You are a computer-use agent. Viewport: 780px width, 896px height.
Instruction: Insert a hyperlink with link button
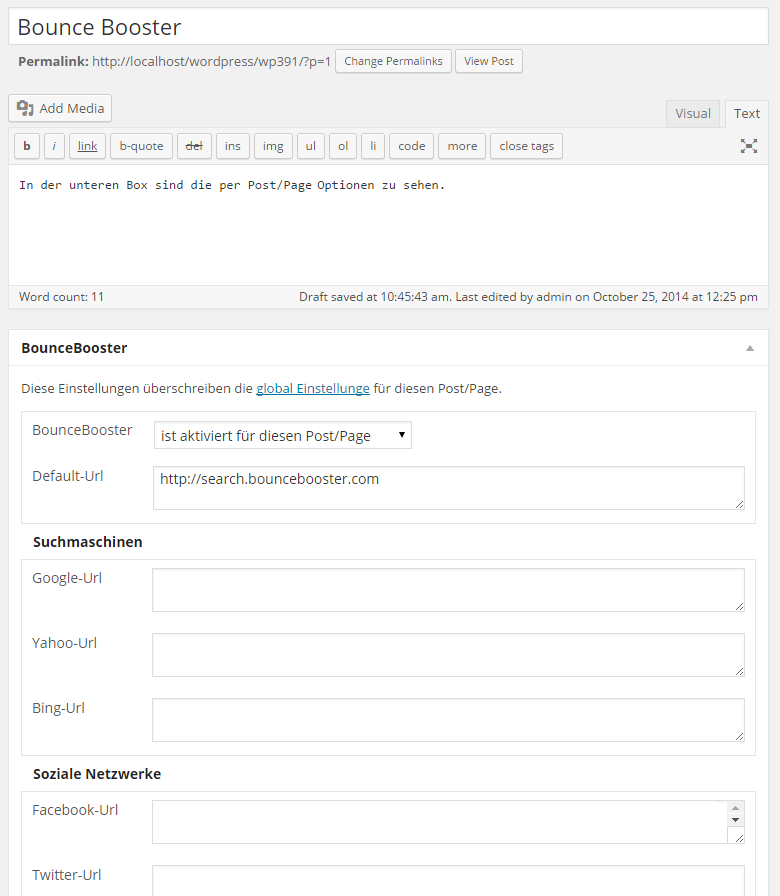point(87,146)
